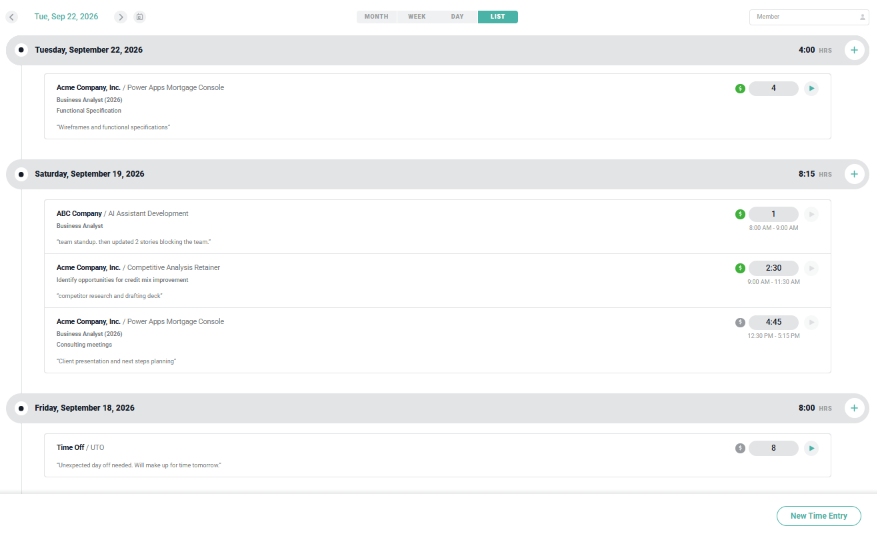Add entry for Tuesday, September 22
The height and width of the screenshot is (533, 877).
(x=854, y=50)
